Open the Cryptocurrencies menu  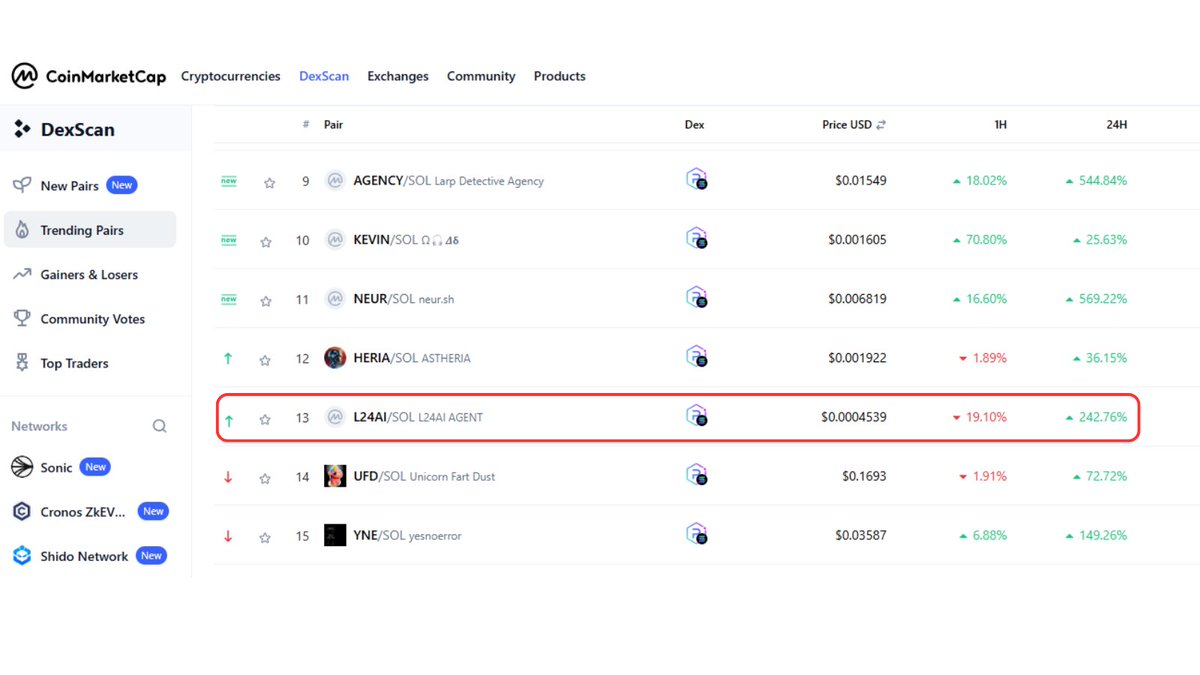click(x=230, y=76)
